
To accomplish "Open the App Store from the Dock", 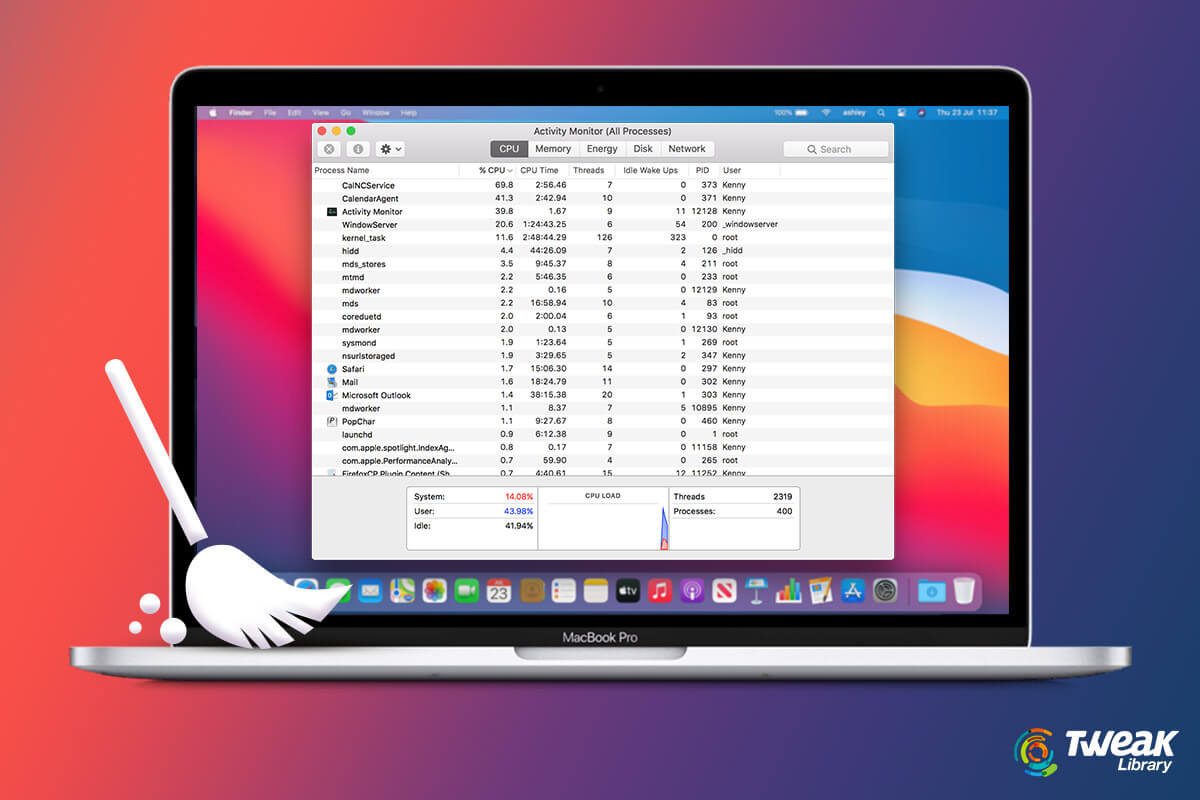I will click(853, 590).
